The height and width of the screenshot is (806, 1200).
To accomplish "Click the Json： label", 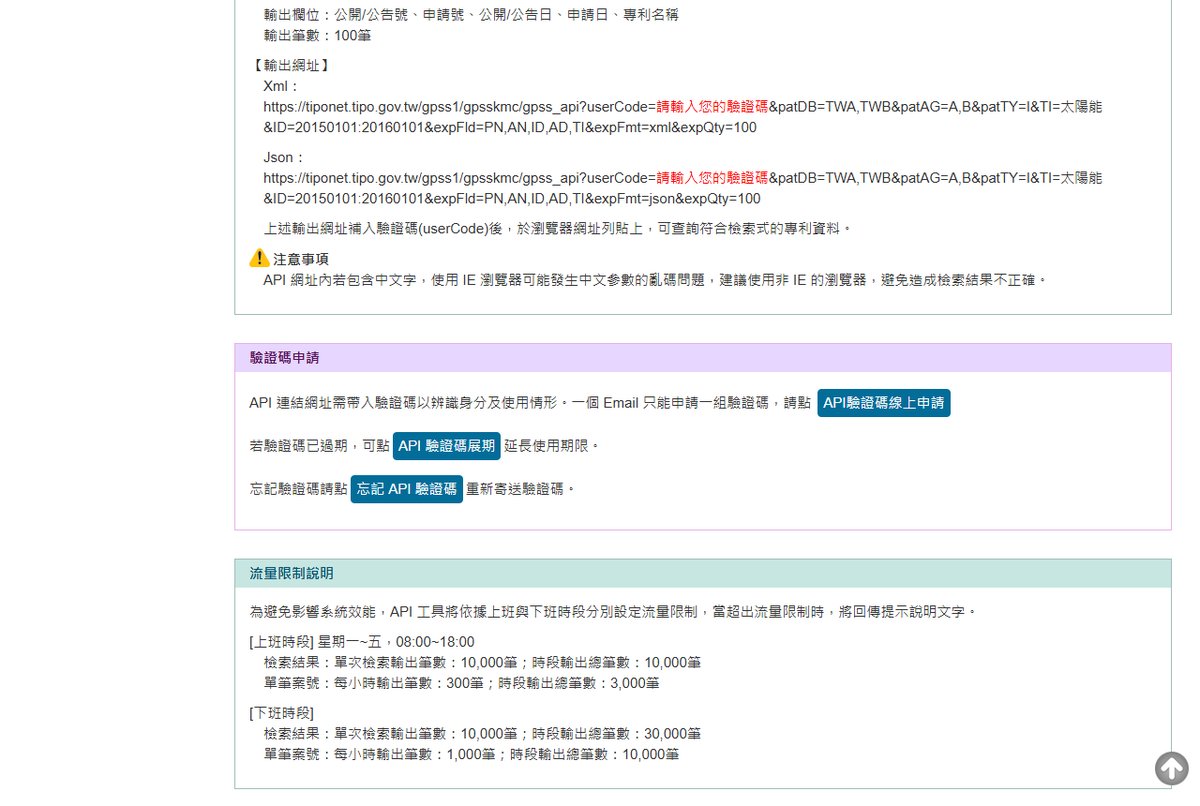I will (285, 157).
